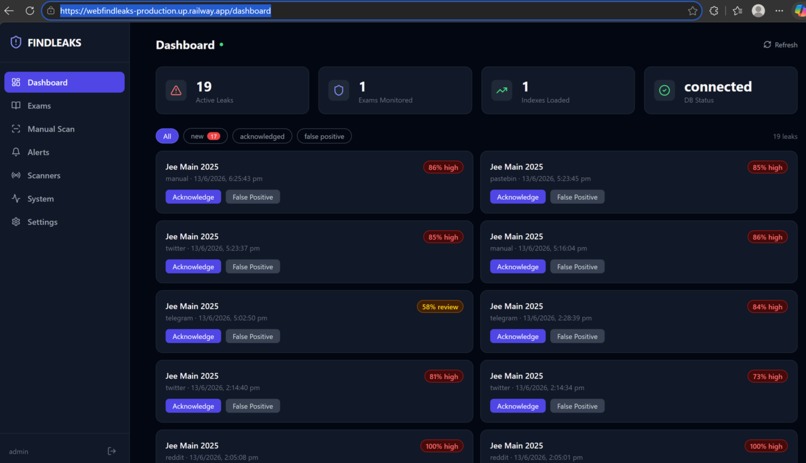Acknowledge the telegram 2:28:39 pm leak
The image size is (806, 463).
[x=518, y=336]
